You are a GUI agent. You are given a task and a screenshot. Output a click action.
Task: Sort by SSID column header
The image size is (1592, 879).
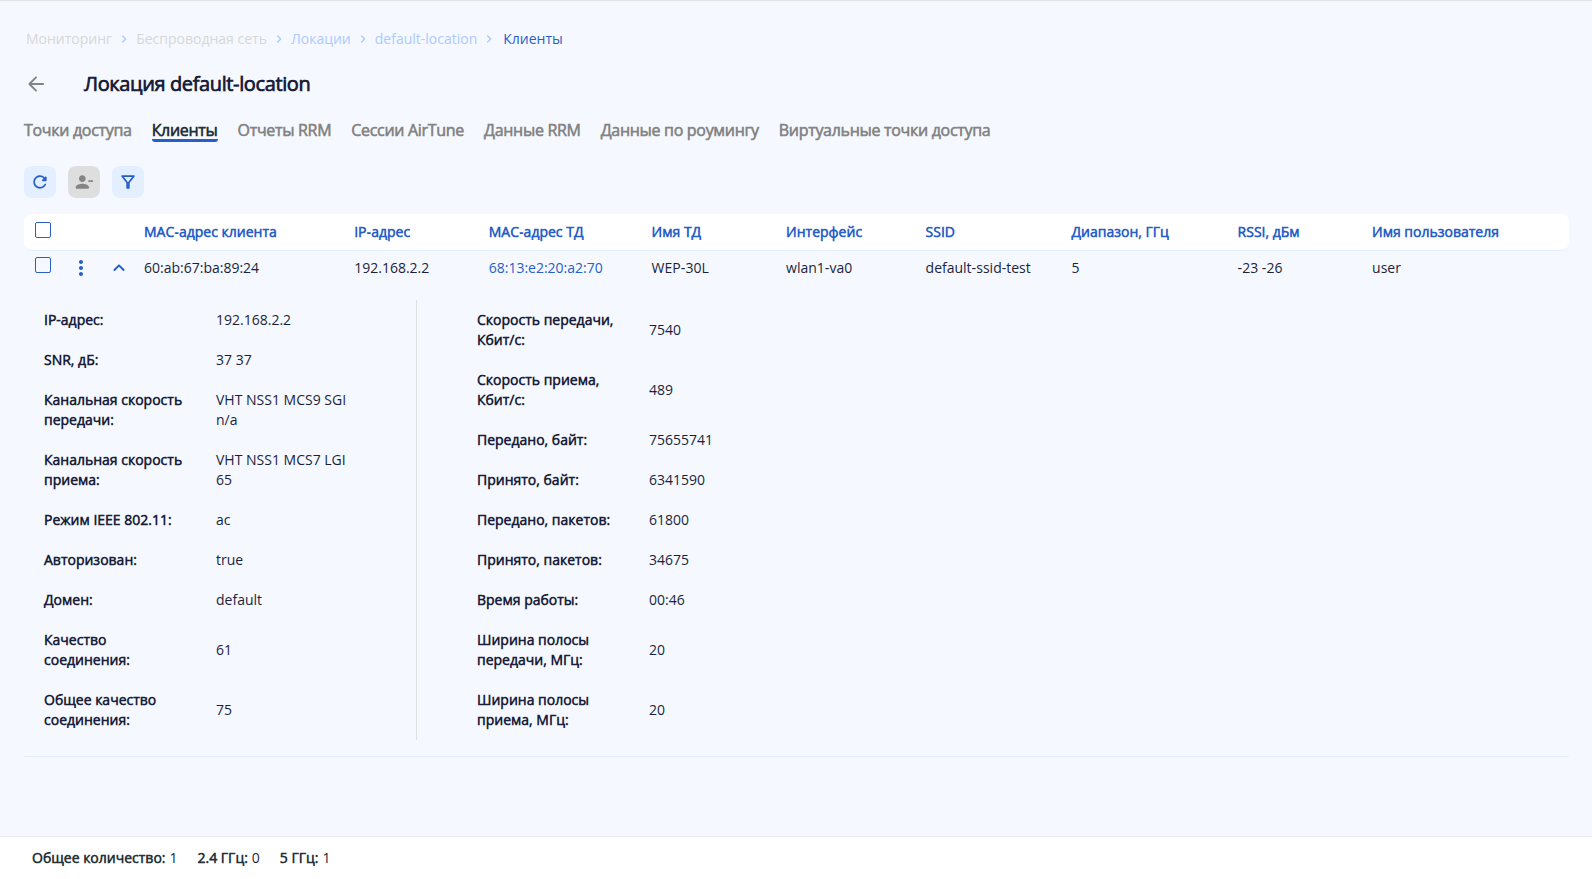[x=940, y=232]
